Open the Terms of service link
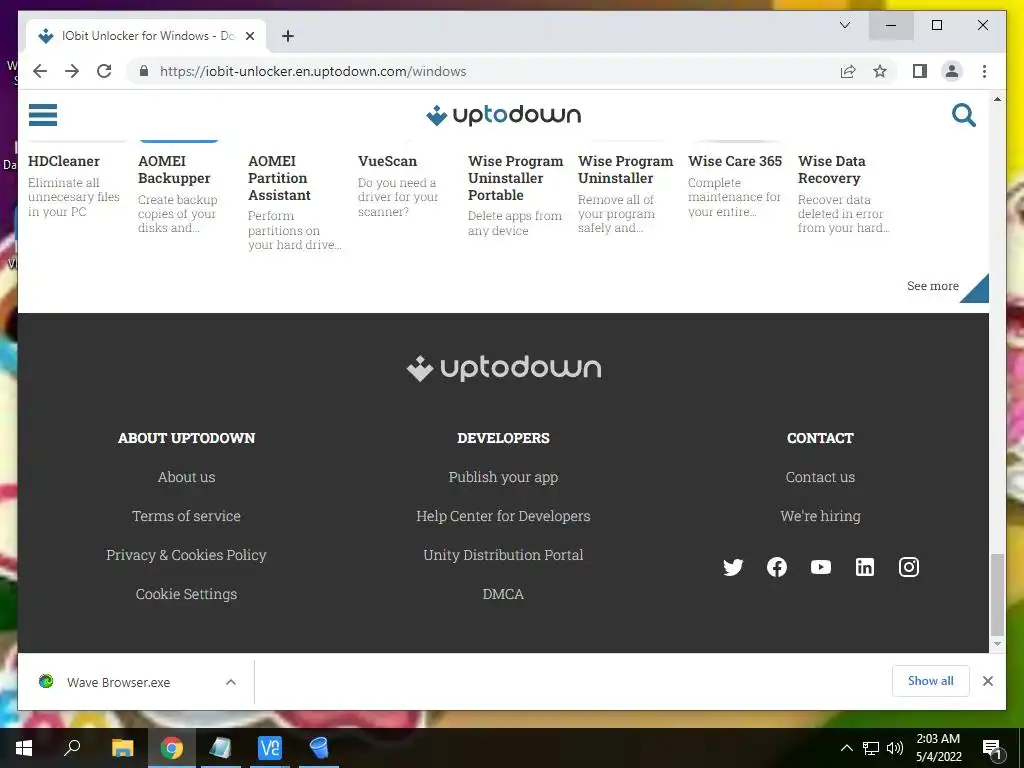Image resolution: width=1024 pixels, height=768 pixels. click(x=186, y=516)
